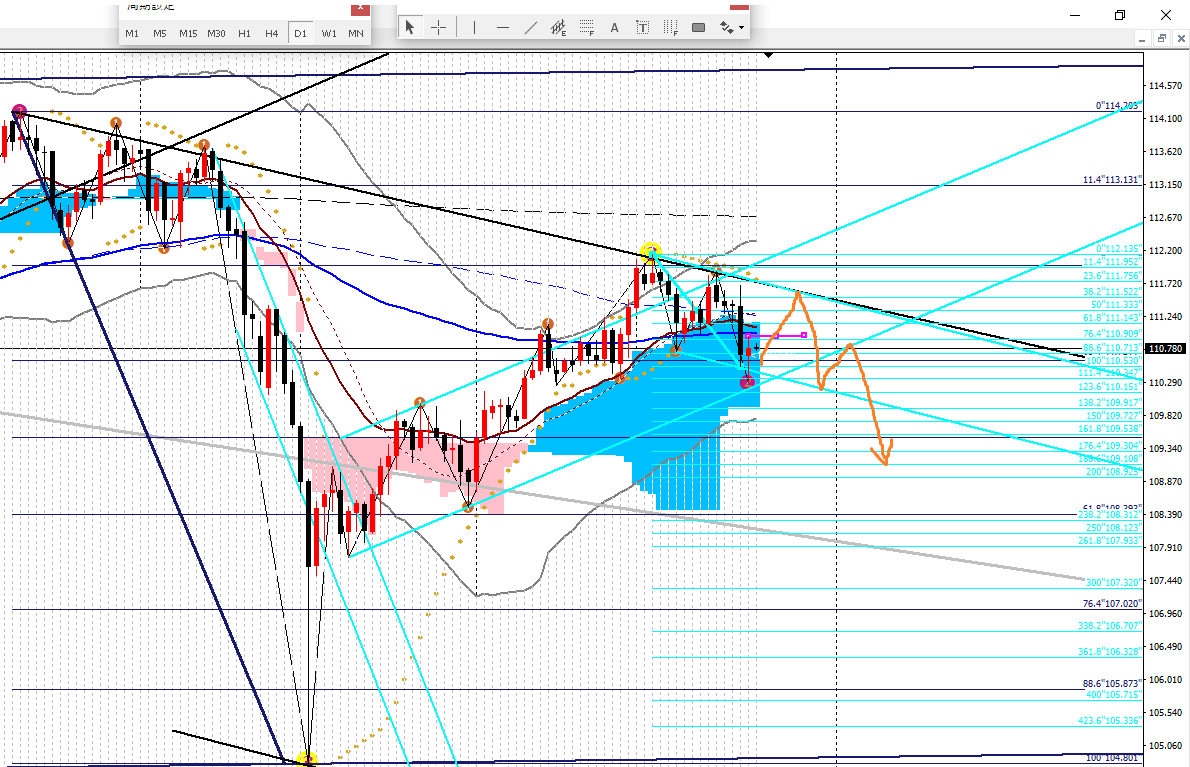Select the diagonal trendline tool
The image size is (1190, 767).
(531, 27)
